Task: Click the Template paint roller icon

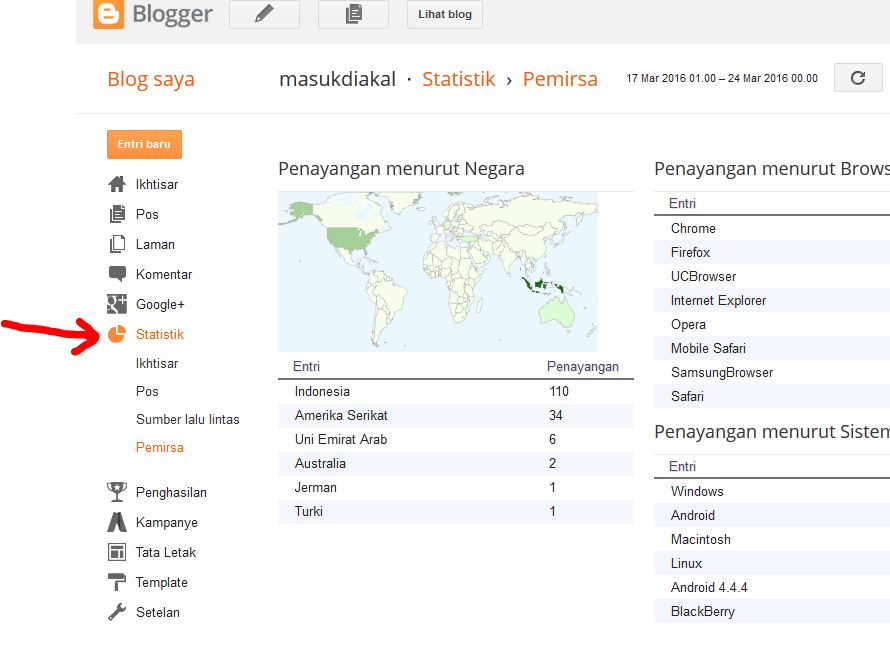Action: [x=117, y=582]
